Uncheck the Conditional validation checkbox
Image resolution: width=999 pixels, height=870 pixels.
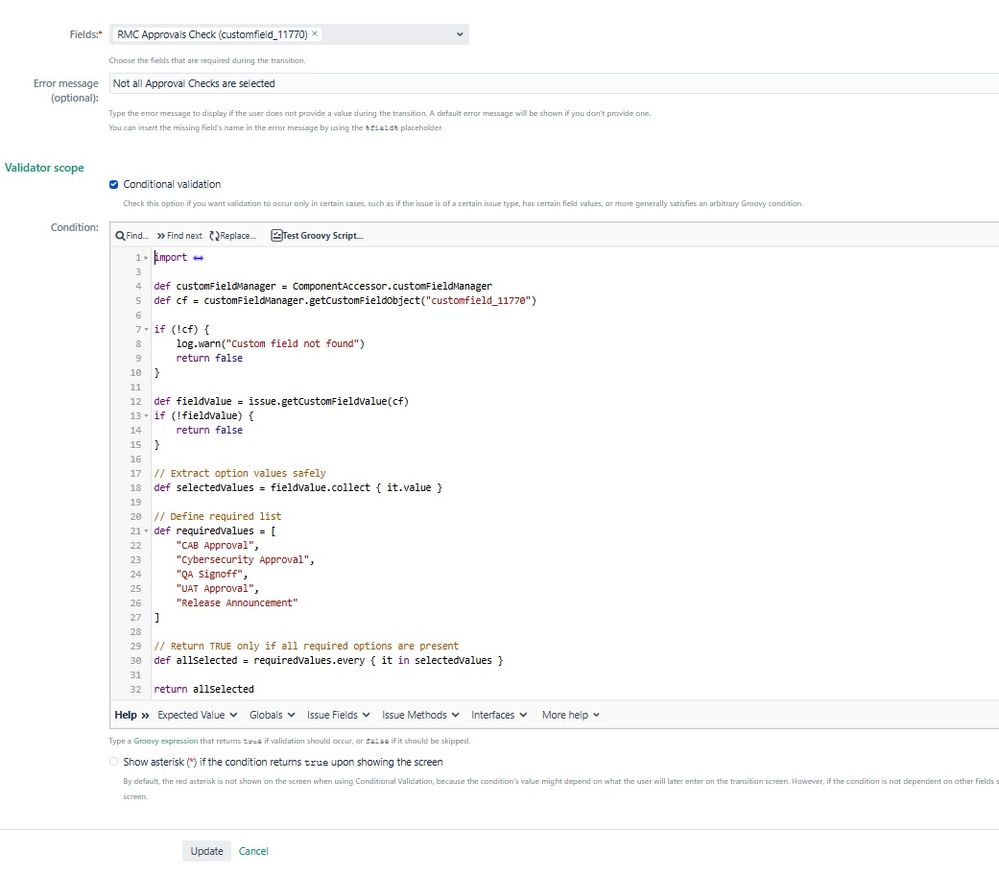114,182
